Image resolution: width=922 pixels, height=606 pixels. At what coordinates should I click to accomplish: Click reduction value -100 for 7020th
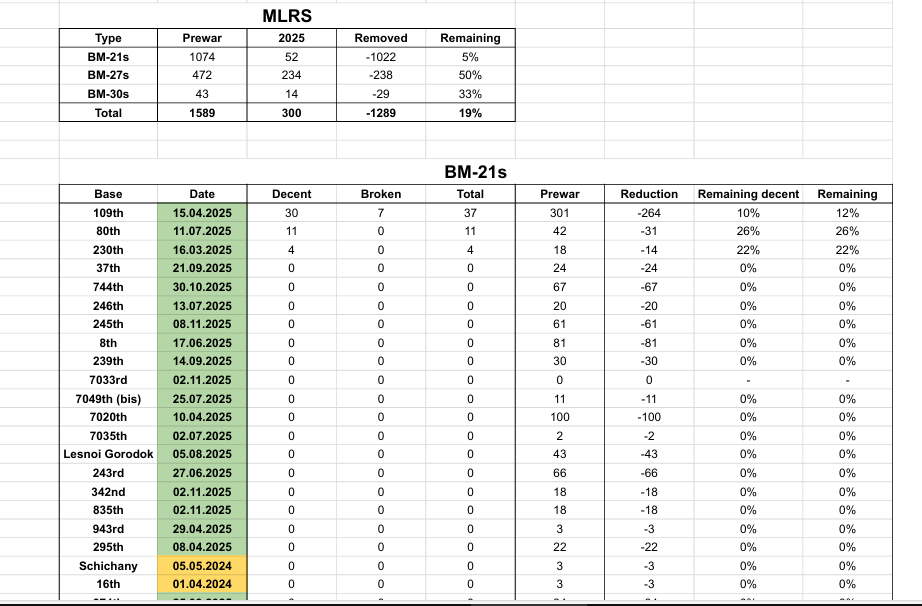tap(649, 417)
